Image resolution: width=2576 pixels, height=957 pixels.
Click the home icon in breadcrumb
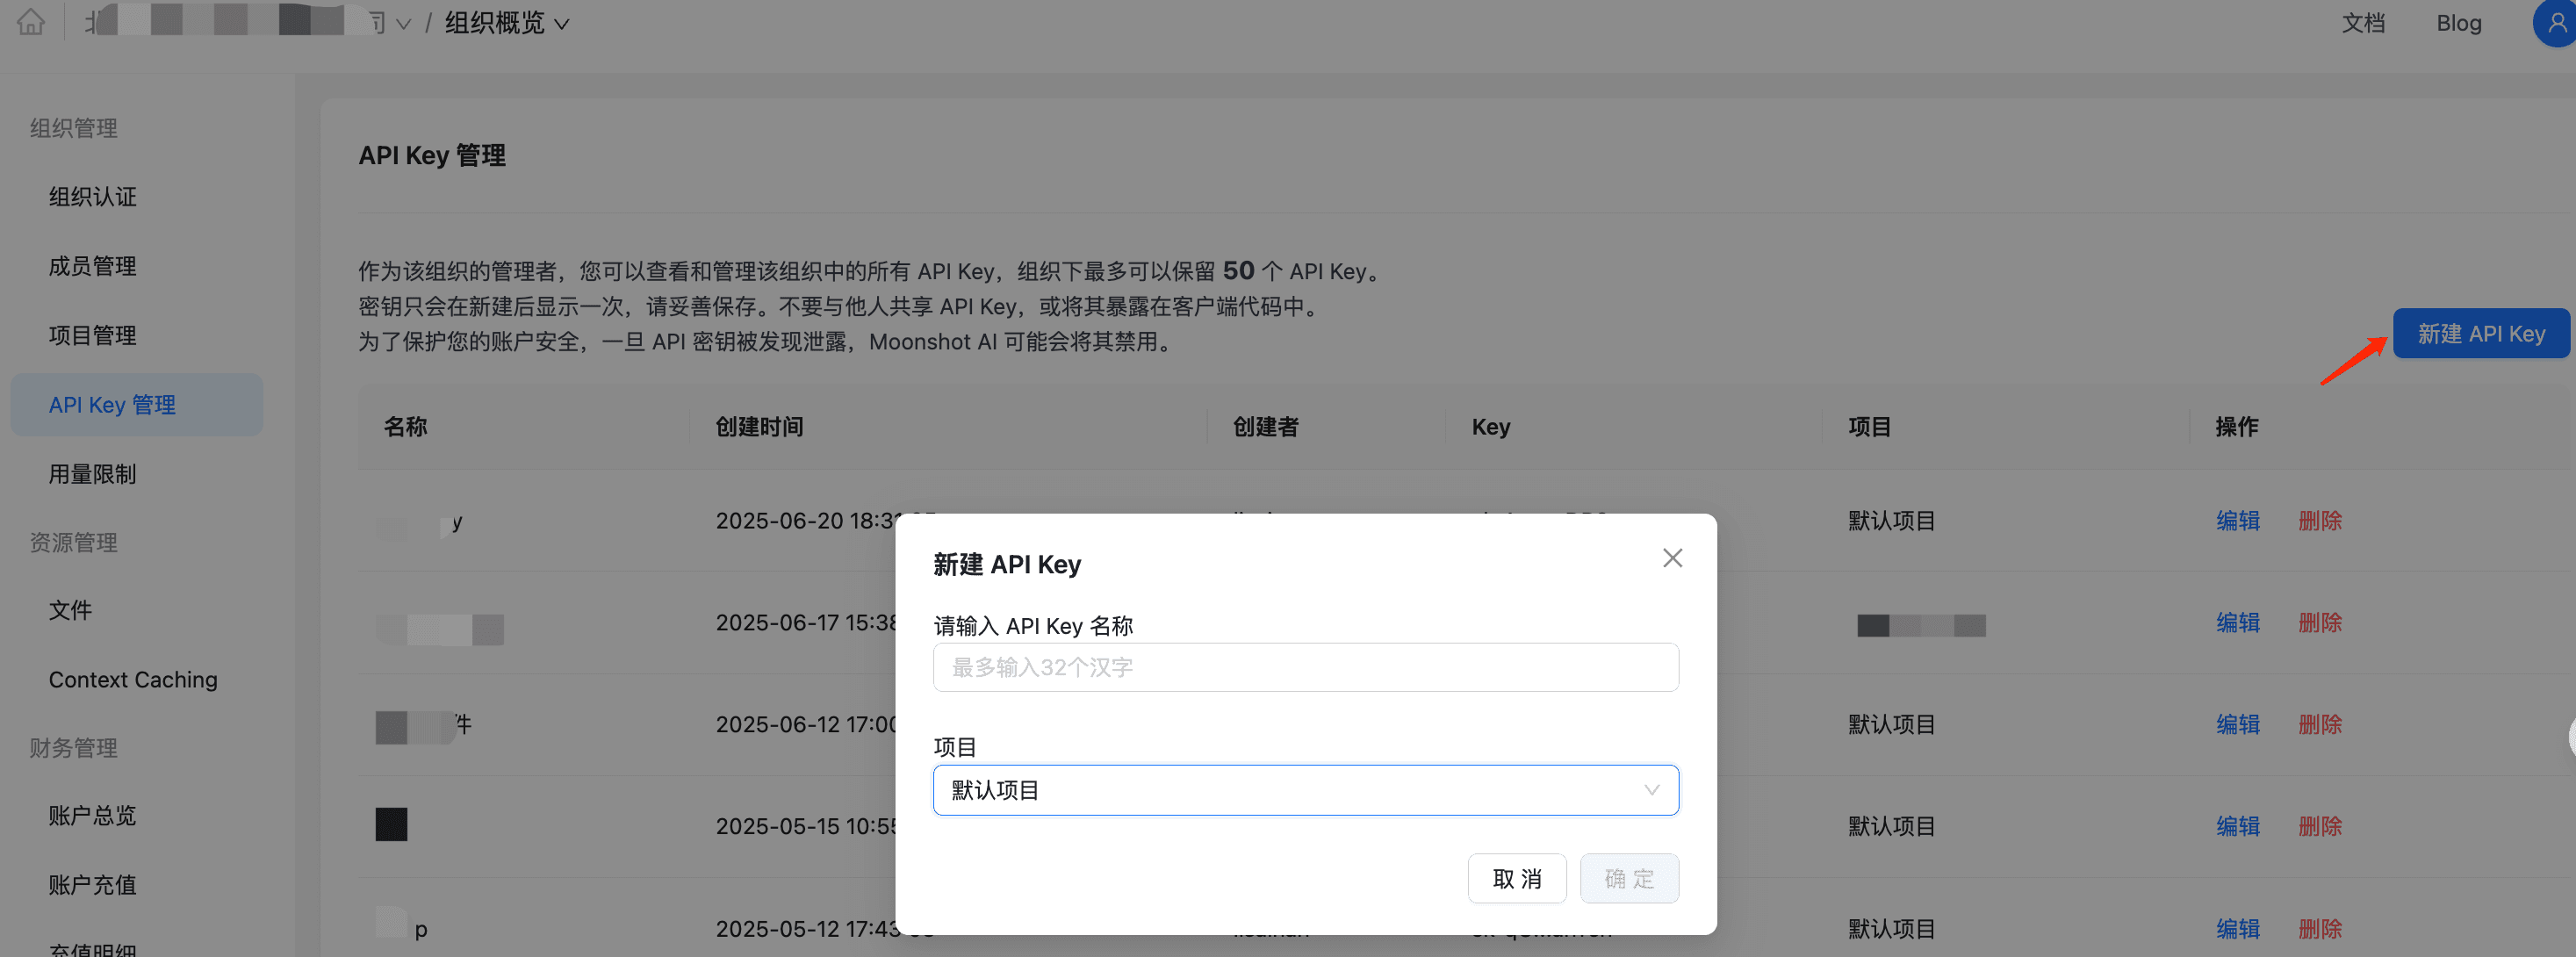(x=31, y=22)
